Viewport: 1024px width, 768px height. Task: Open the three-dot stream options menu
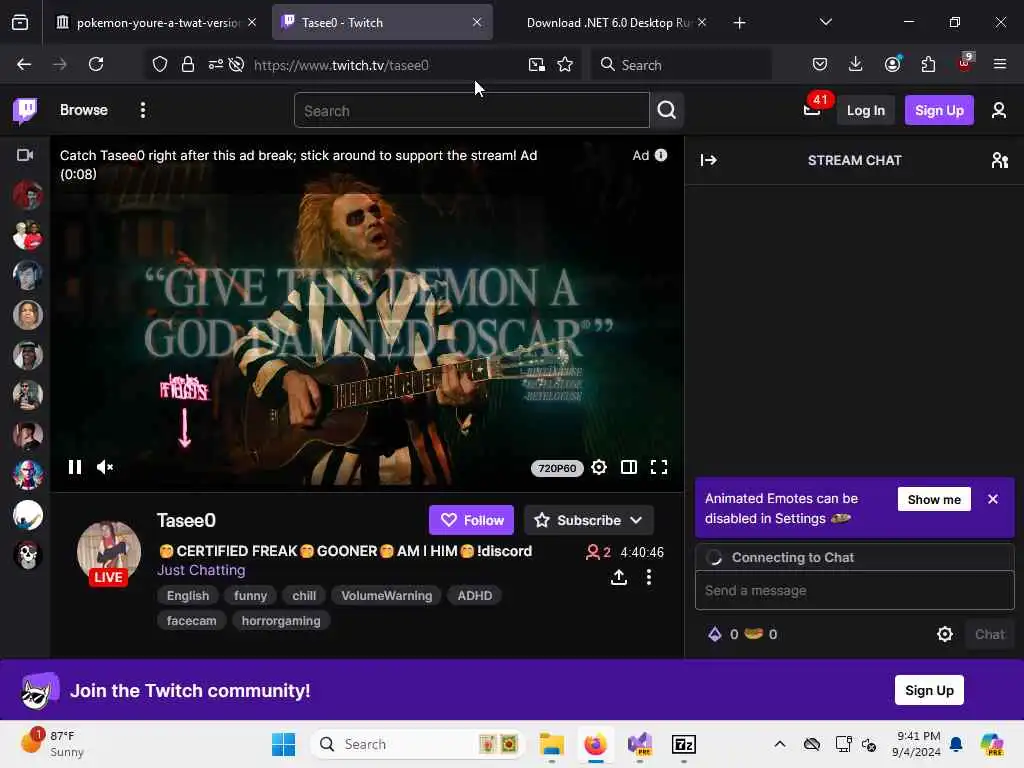tap(648, 577)
